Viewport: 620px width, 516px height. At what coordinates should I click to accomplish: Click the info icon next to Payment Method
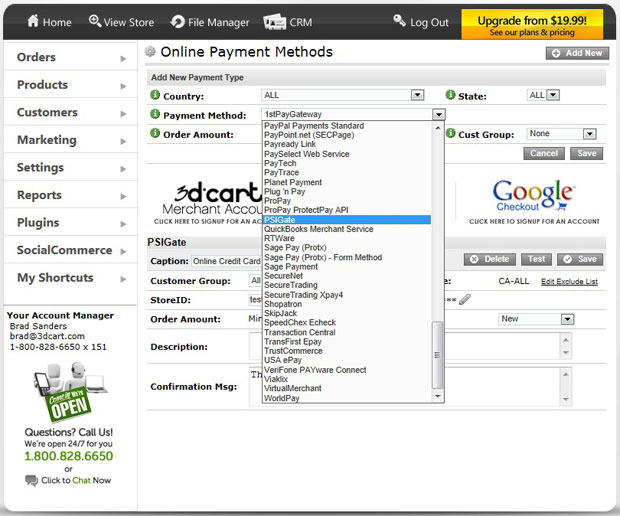pos(155,114)
